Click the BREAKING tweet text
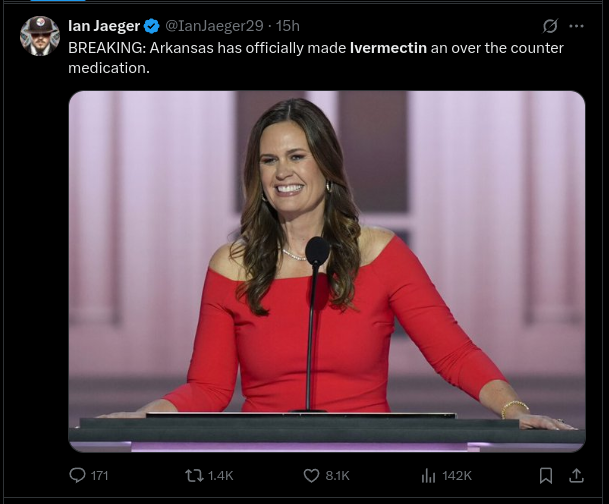 [x=200, y=48]
